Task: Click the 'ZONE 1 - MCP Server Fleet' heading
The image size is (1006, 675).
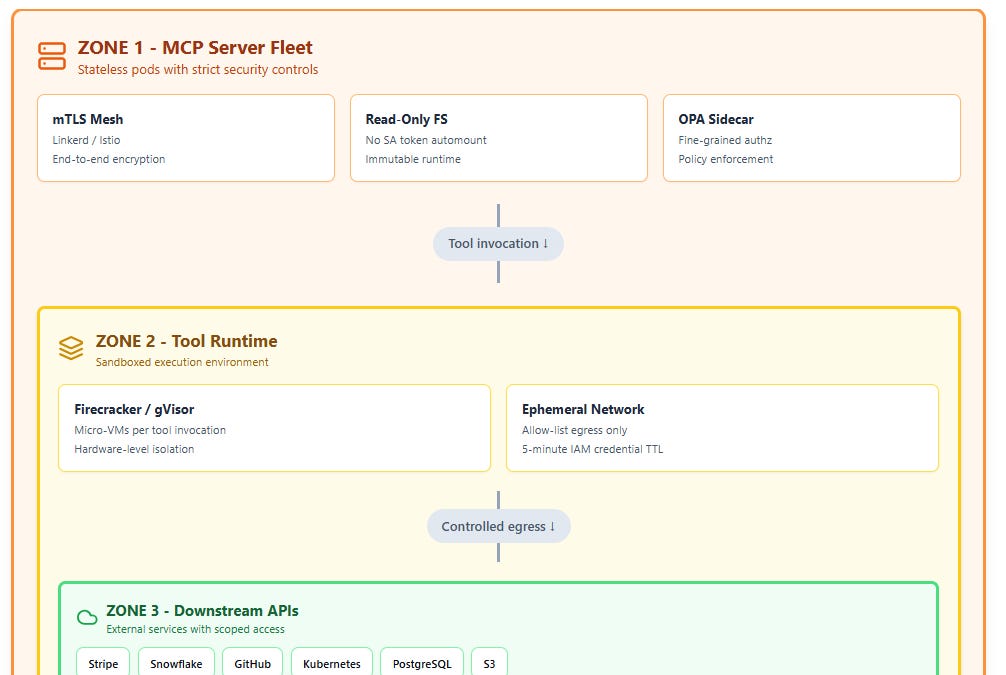Action: (x=195, y=47)
